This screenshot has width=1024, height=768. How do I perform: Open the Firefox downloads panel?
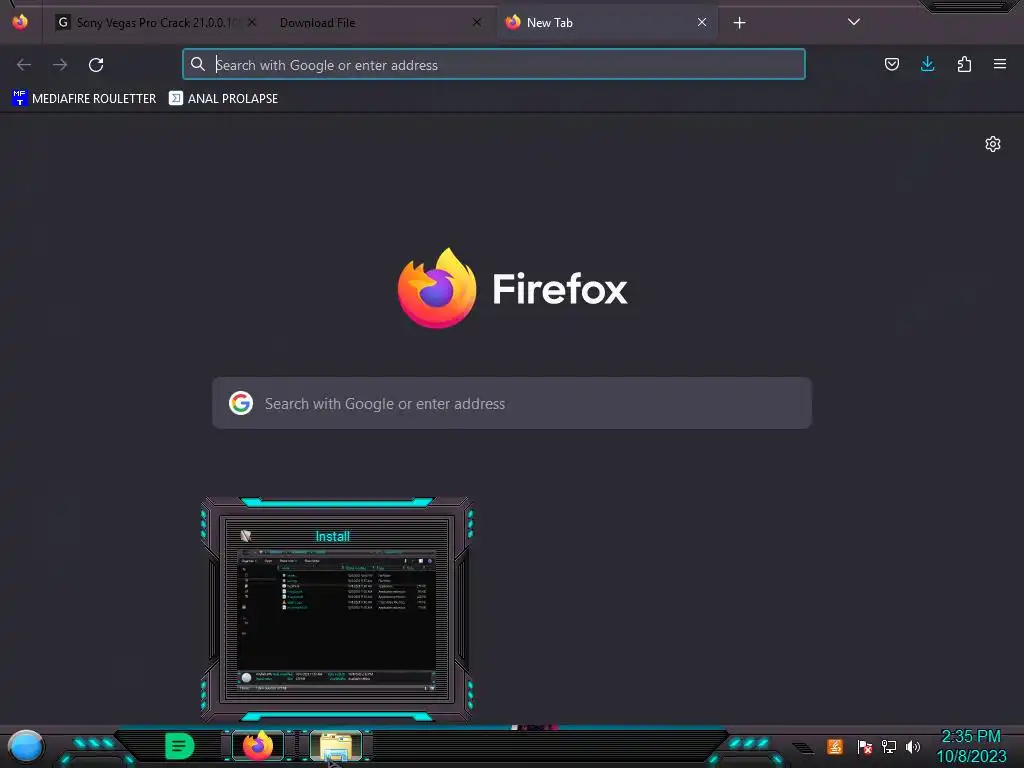coord(927,64)
